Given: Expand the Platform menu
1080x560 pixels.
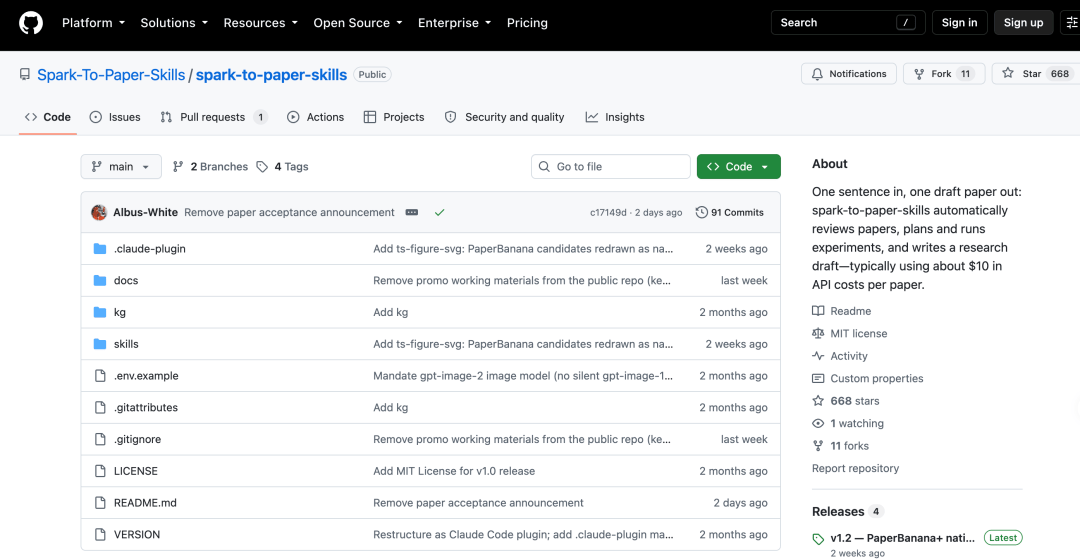Looking at the screenshot, I should 94,23.
